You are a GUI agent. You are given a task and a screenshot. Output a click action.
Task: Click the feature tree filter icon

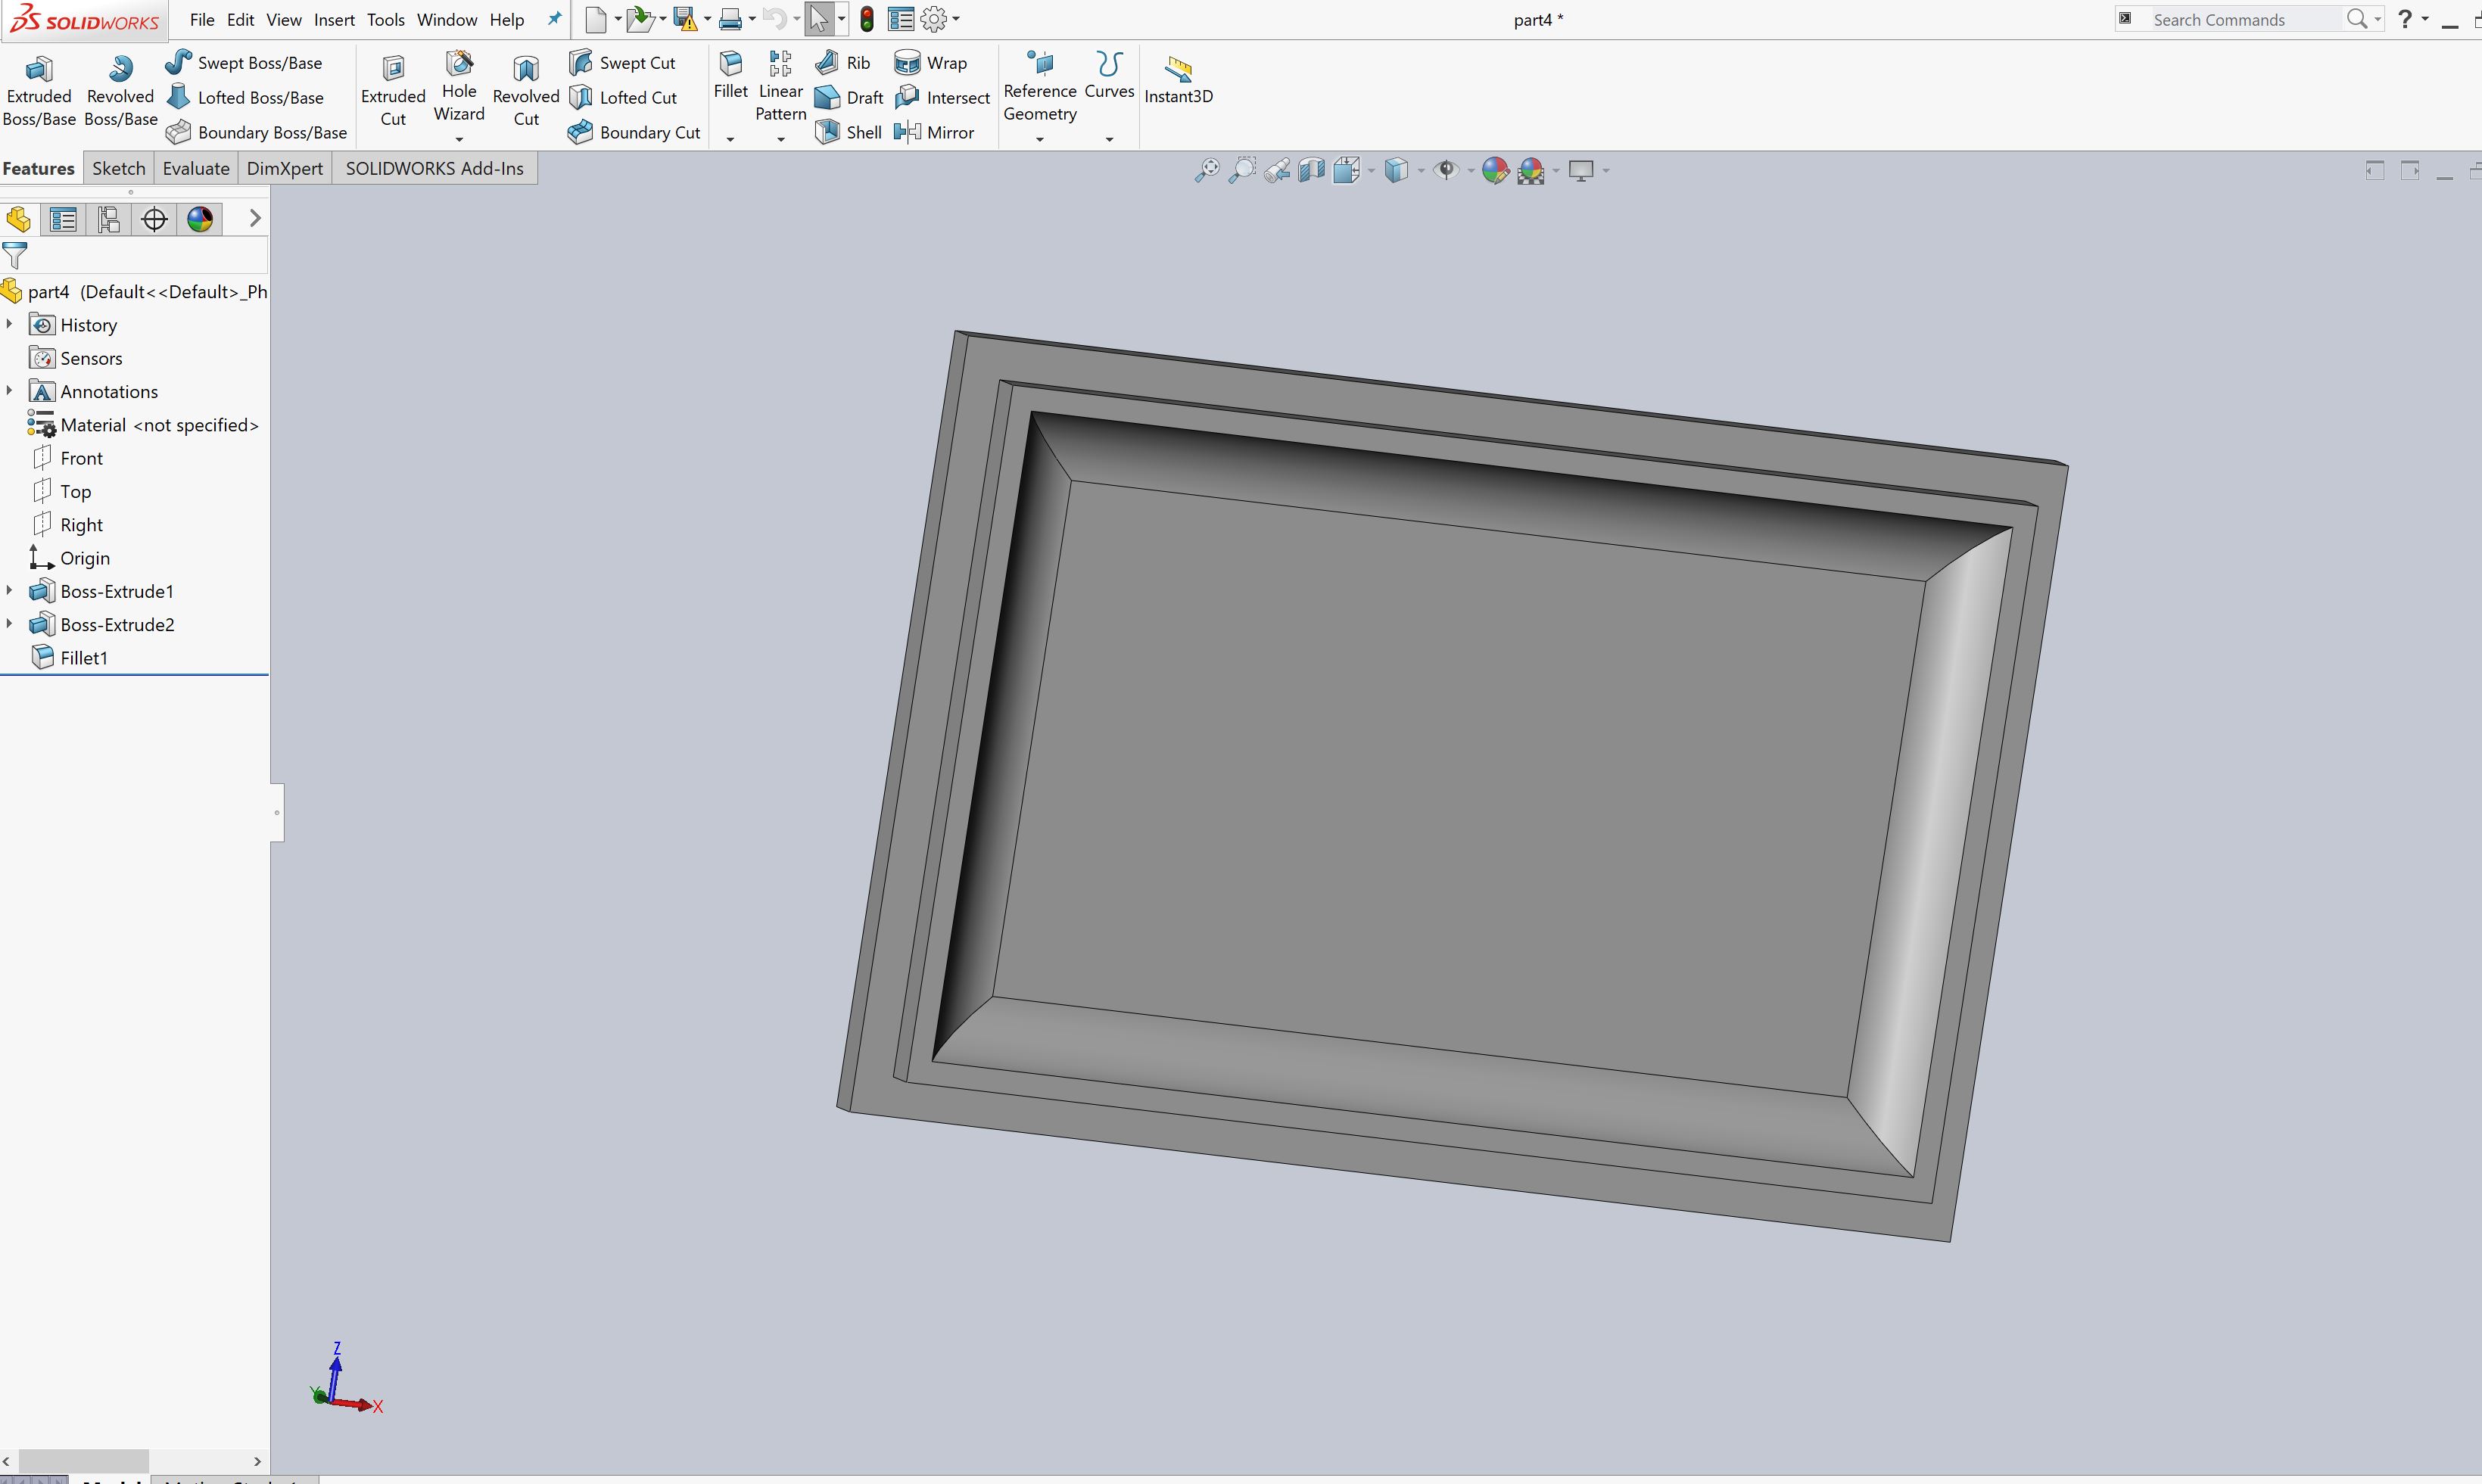[x=15, y=255]
